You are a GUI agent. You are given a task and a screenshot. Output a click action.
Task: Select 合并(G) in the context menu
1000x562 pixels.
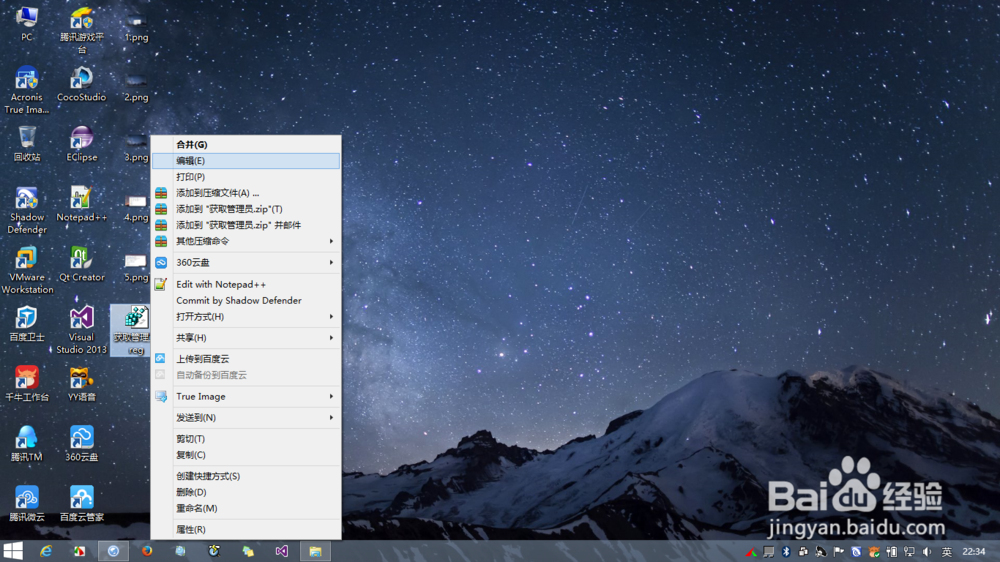(246, 145)
